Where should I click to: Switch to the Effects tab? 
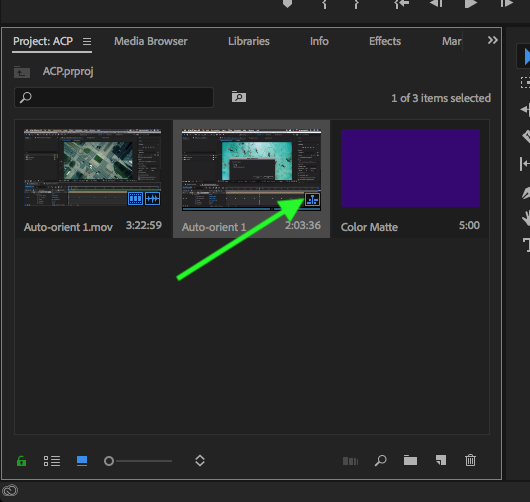(385, 41)
